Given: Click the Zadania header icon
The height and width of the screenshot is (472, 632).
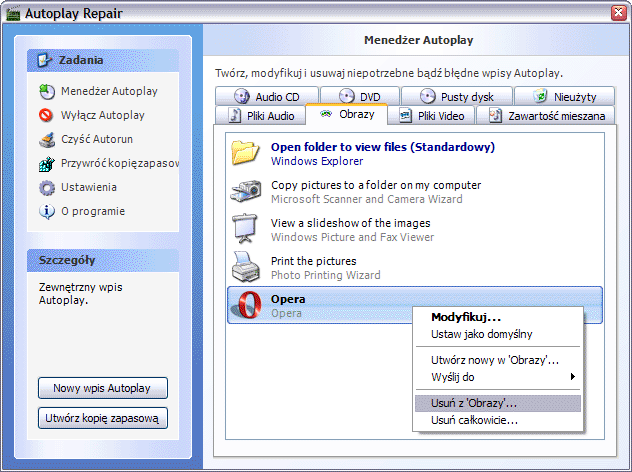Looking at the screenshot, I should 44,60.
